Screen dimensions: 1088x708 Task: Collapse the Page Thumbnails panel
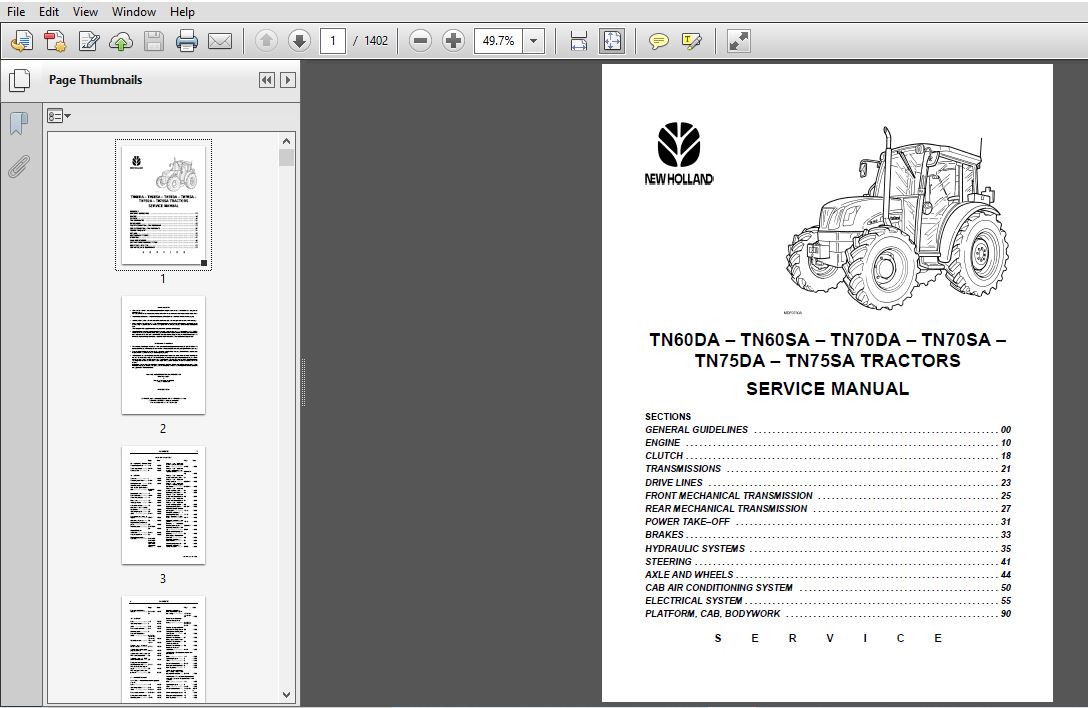coord(266,80)
